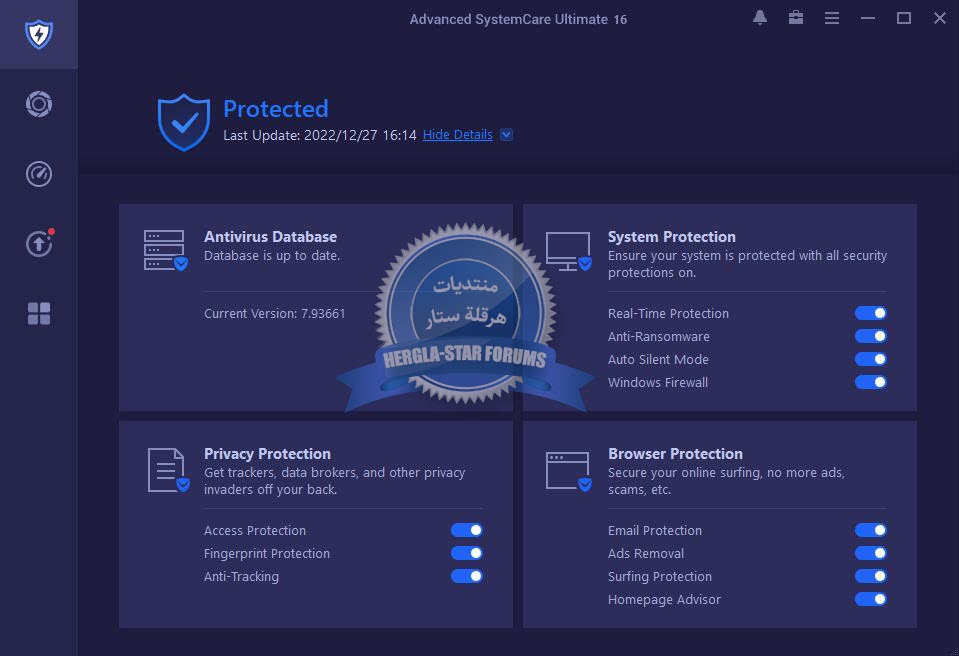
Task: Minimize the SystemCare window
Action: (868, 18)
